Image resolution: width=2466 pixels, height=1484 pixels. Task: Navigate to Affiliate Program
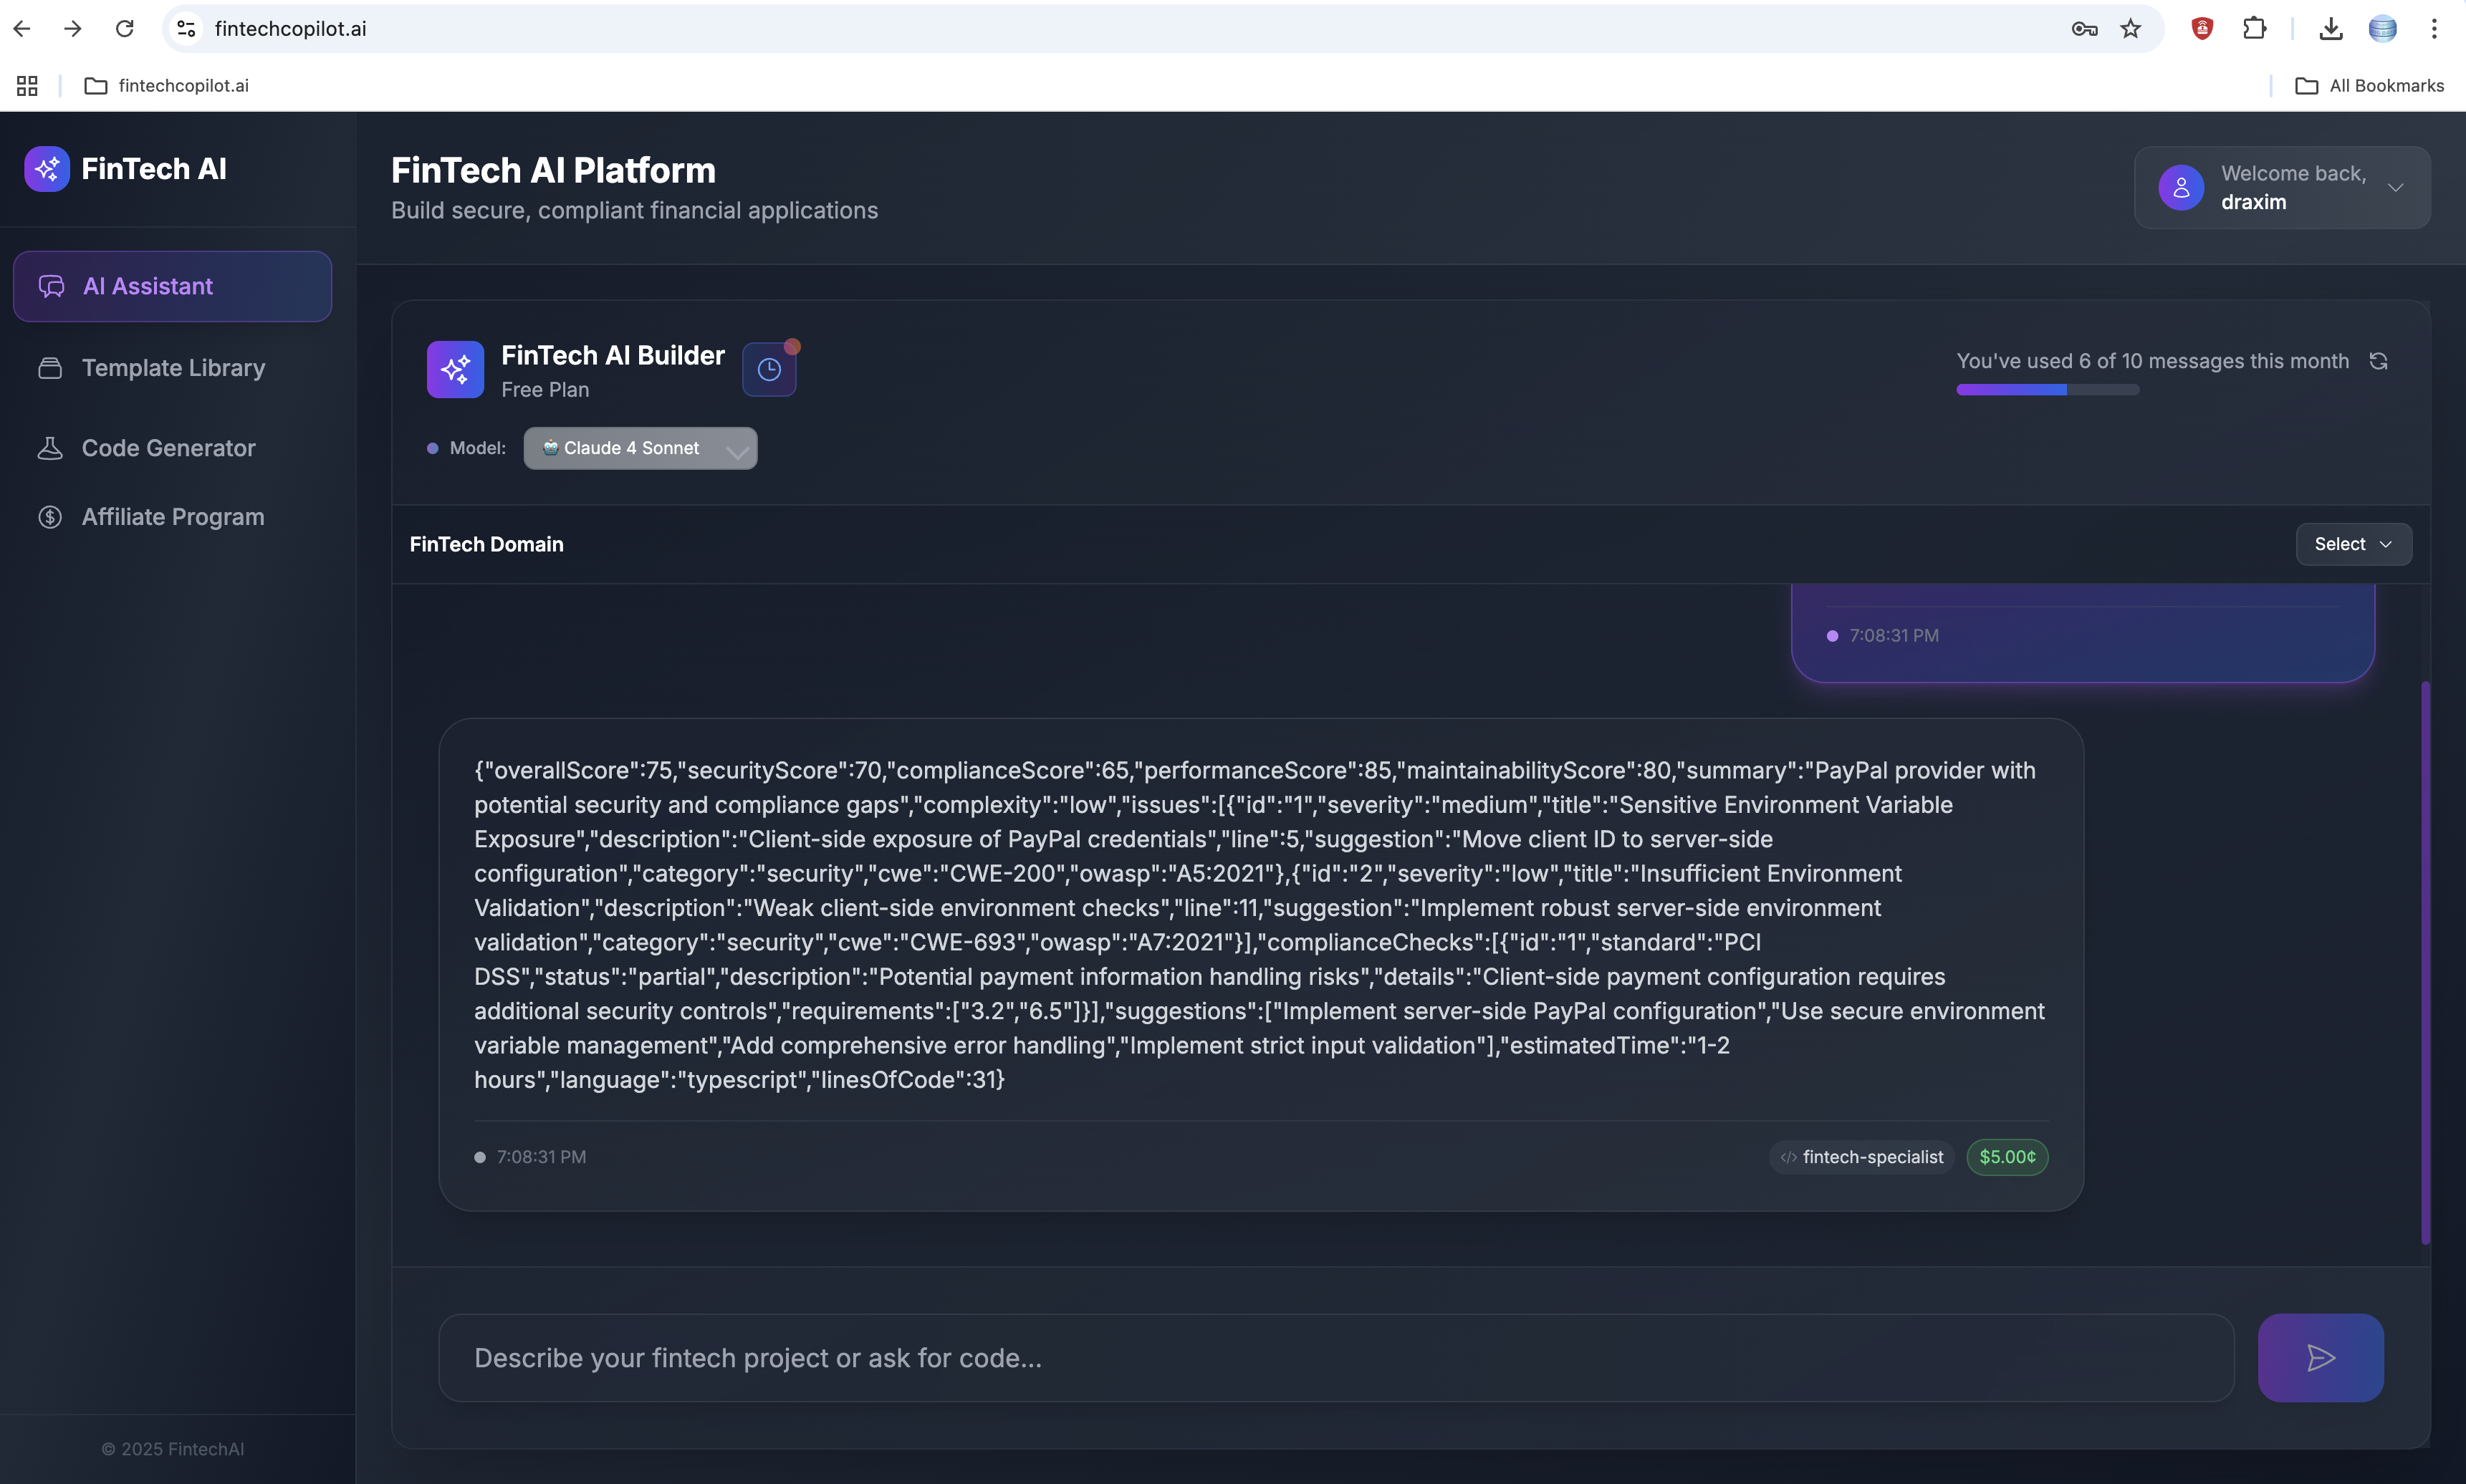(x=172, y=517)
